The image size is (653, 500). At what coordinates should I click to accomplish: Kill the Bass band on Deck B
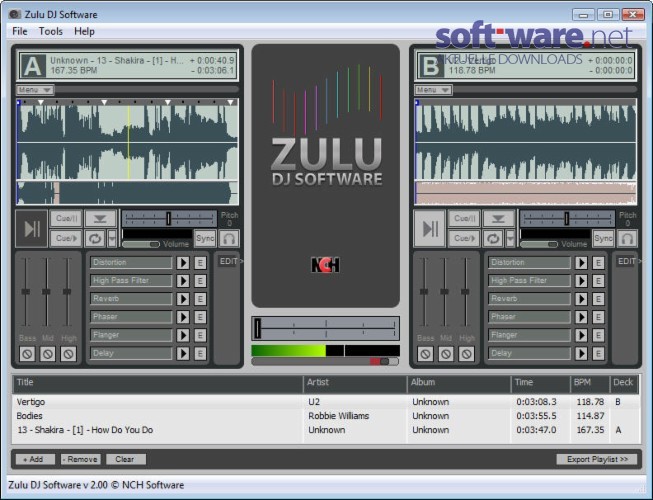tap(425, 354)
